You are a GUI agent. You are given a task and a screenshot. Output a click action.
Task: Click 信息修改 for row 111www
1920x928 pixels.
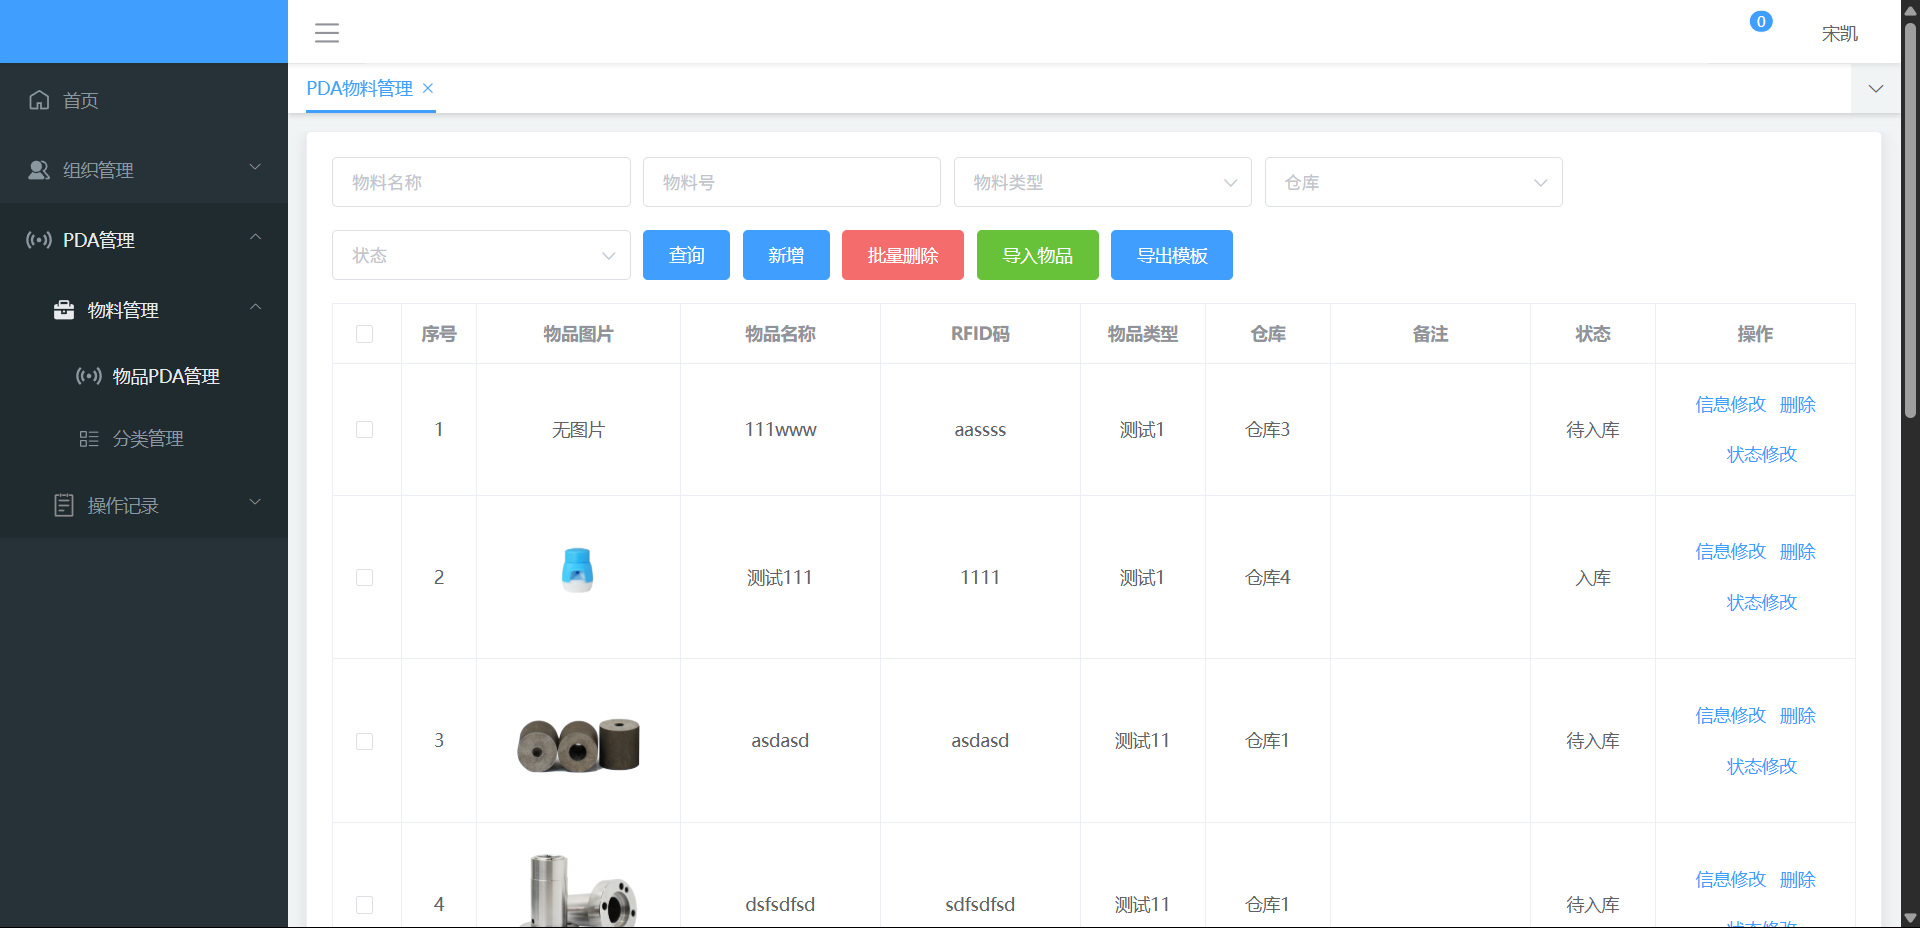[1731, 405]
